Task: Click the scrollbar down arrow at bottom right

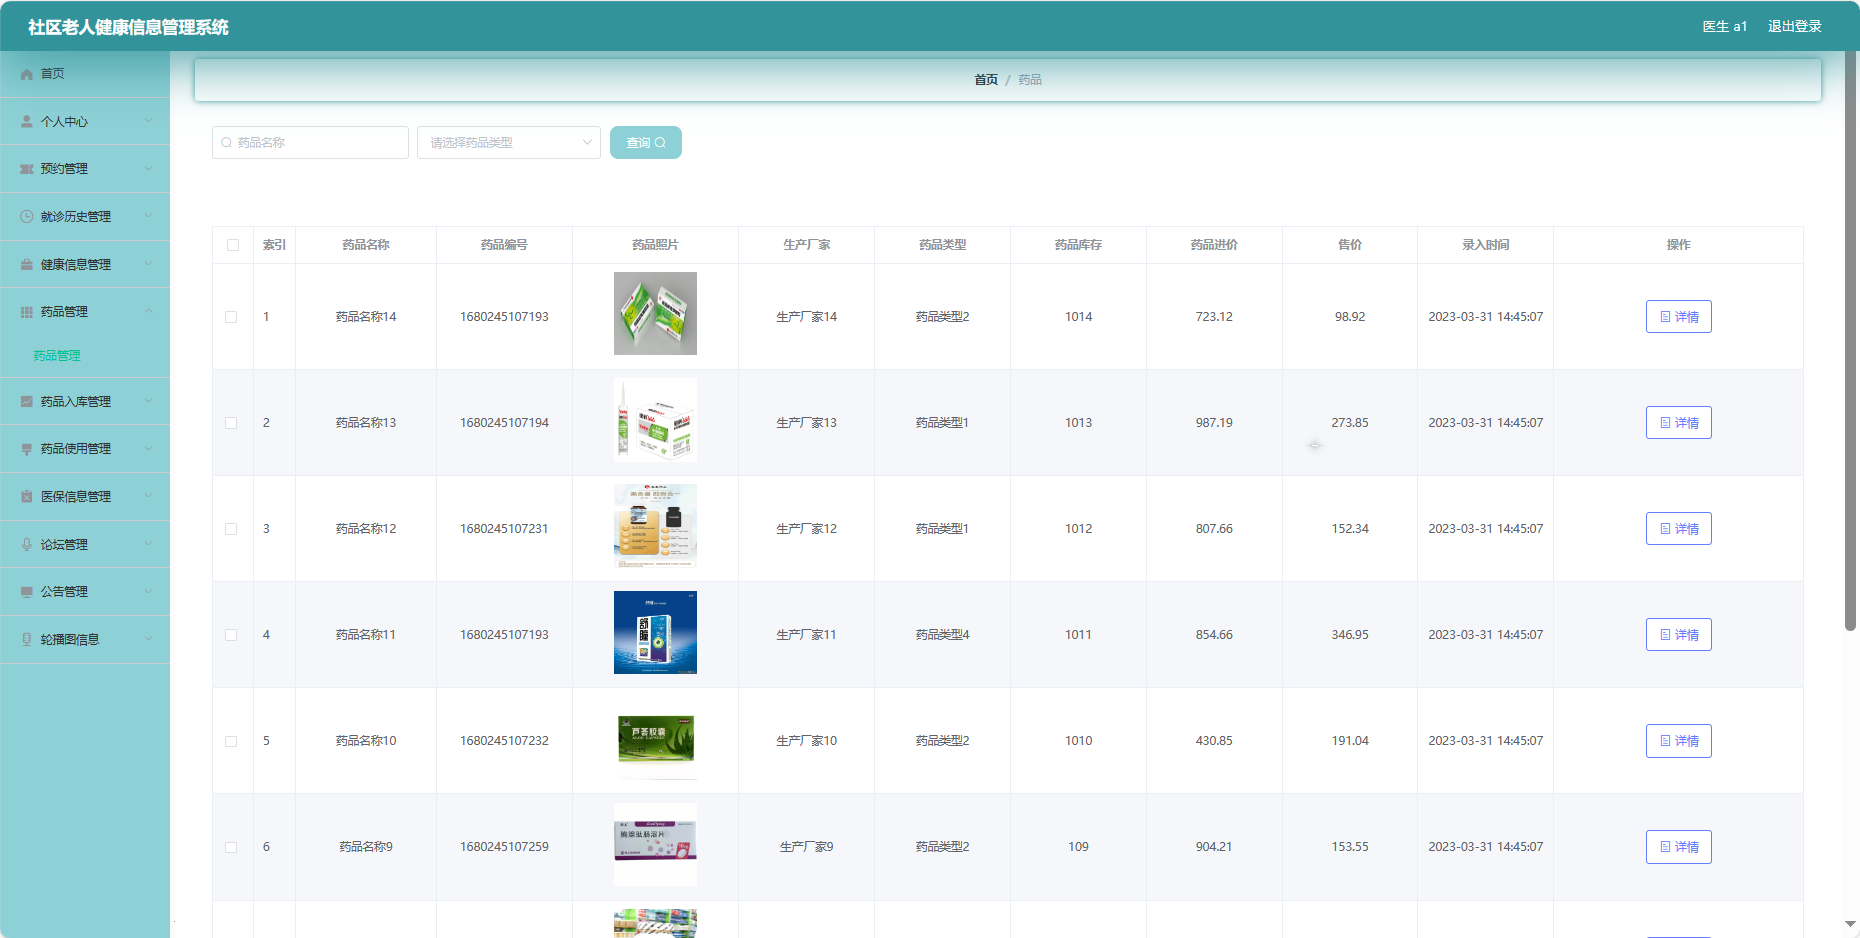Action: tap(1850, 925)
